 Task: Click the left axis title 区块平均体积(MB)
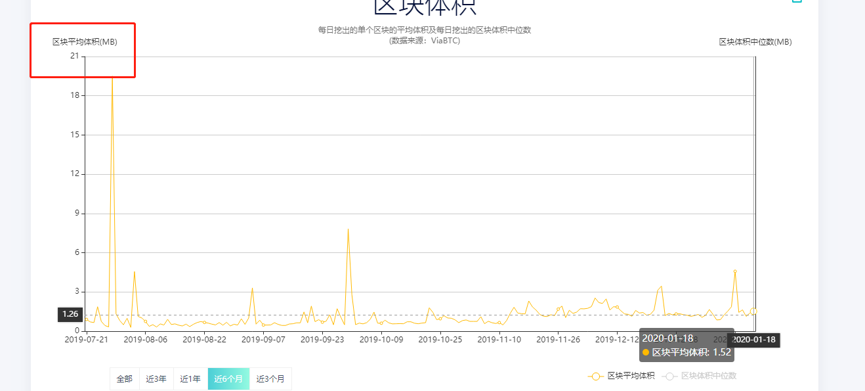tap(85, 42)
